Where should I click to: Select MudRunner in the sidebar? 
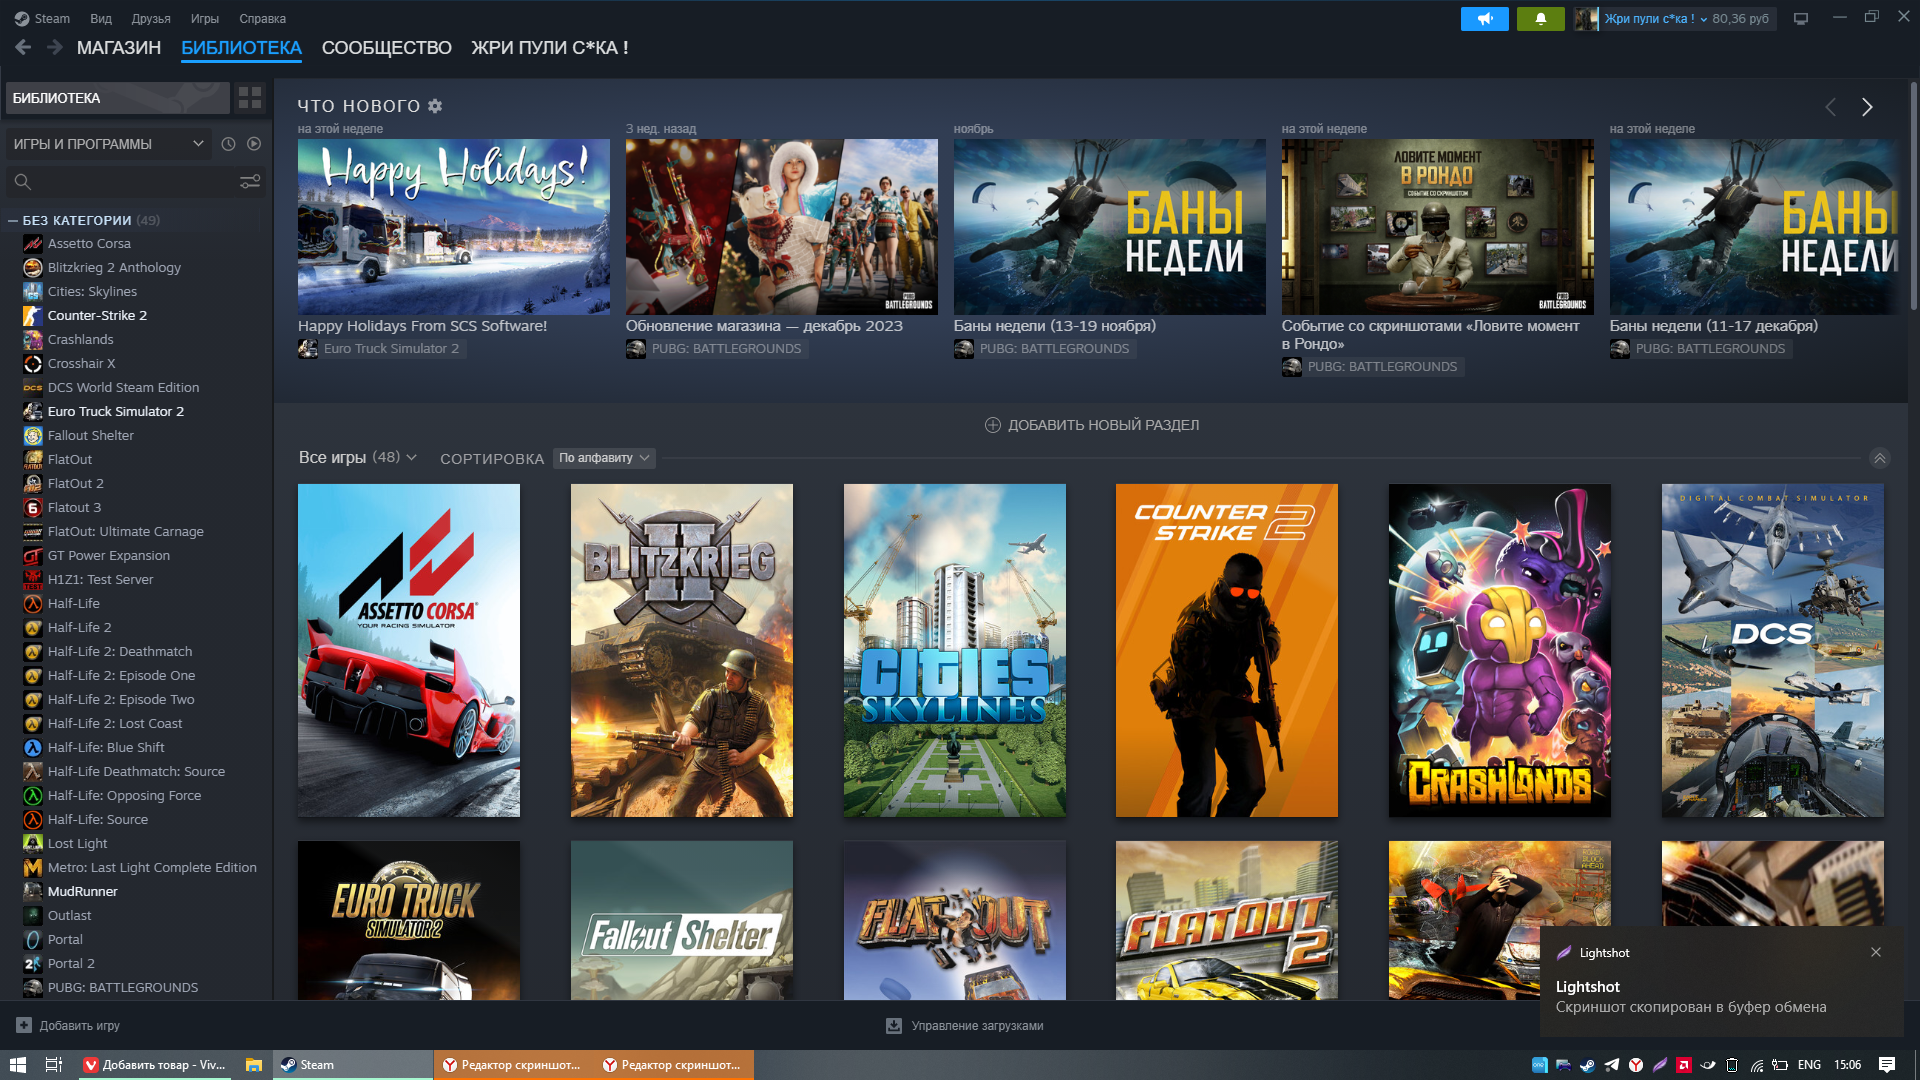pos(82,891)
